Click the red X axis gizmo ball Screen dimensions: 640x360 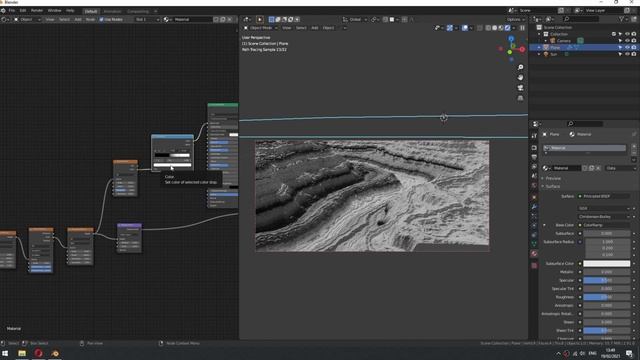[522, 49]
